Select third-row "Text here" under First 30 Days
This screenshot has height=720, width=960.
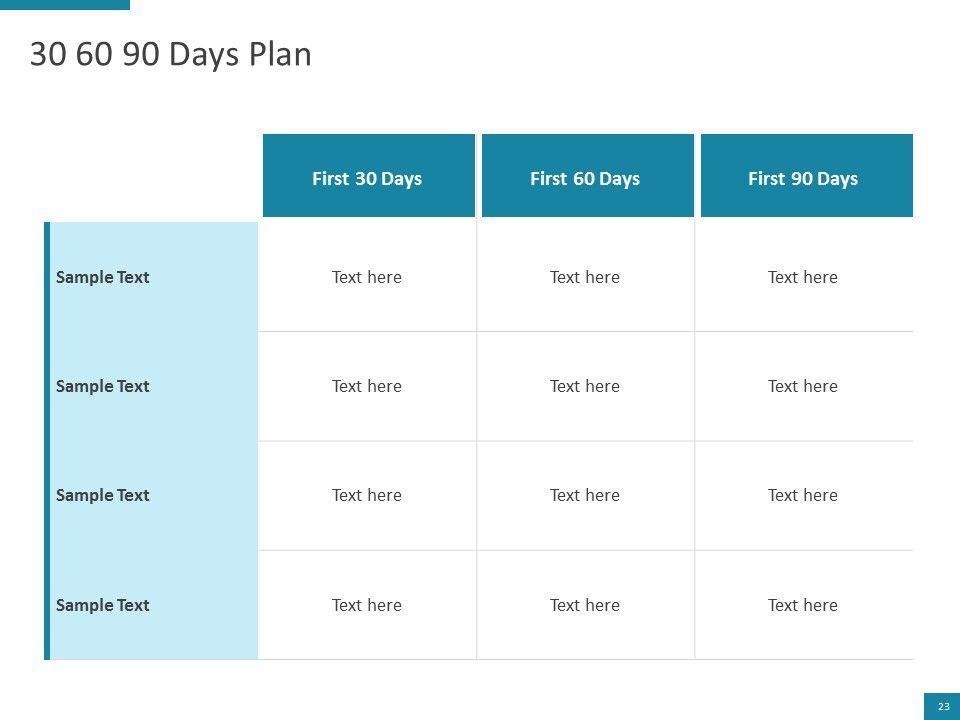coord(367,495)
